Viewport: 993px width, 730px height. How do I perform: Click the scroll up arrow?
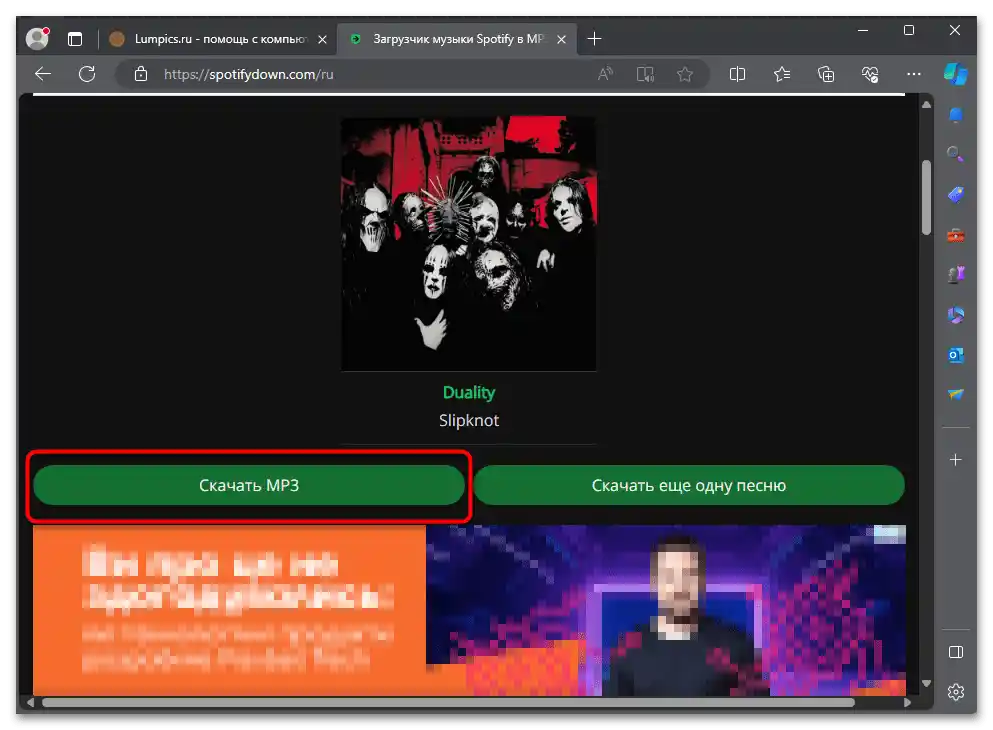(x=927, y=105)
